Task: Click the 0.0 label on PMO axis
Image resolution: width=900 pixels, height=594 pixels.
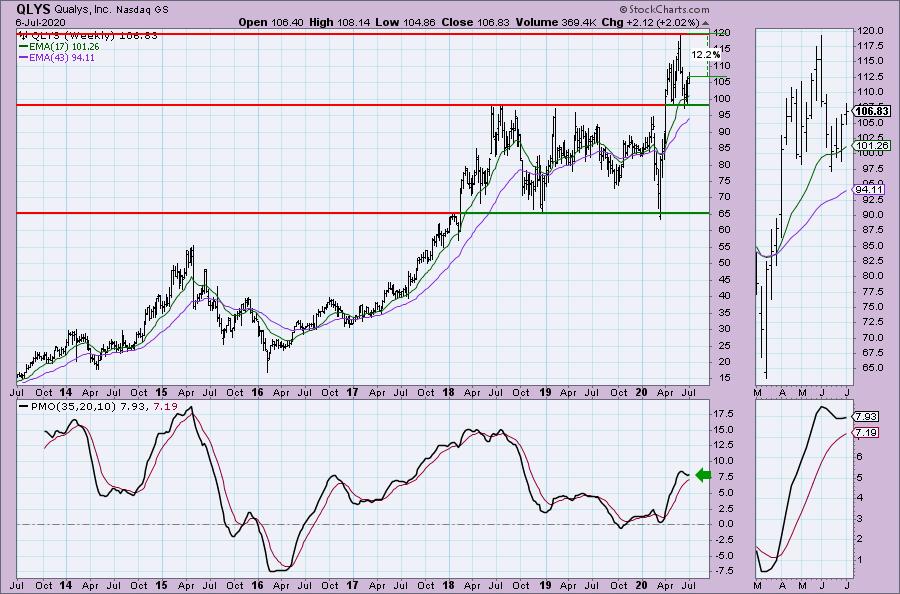Action: point(725,524)
